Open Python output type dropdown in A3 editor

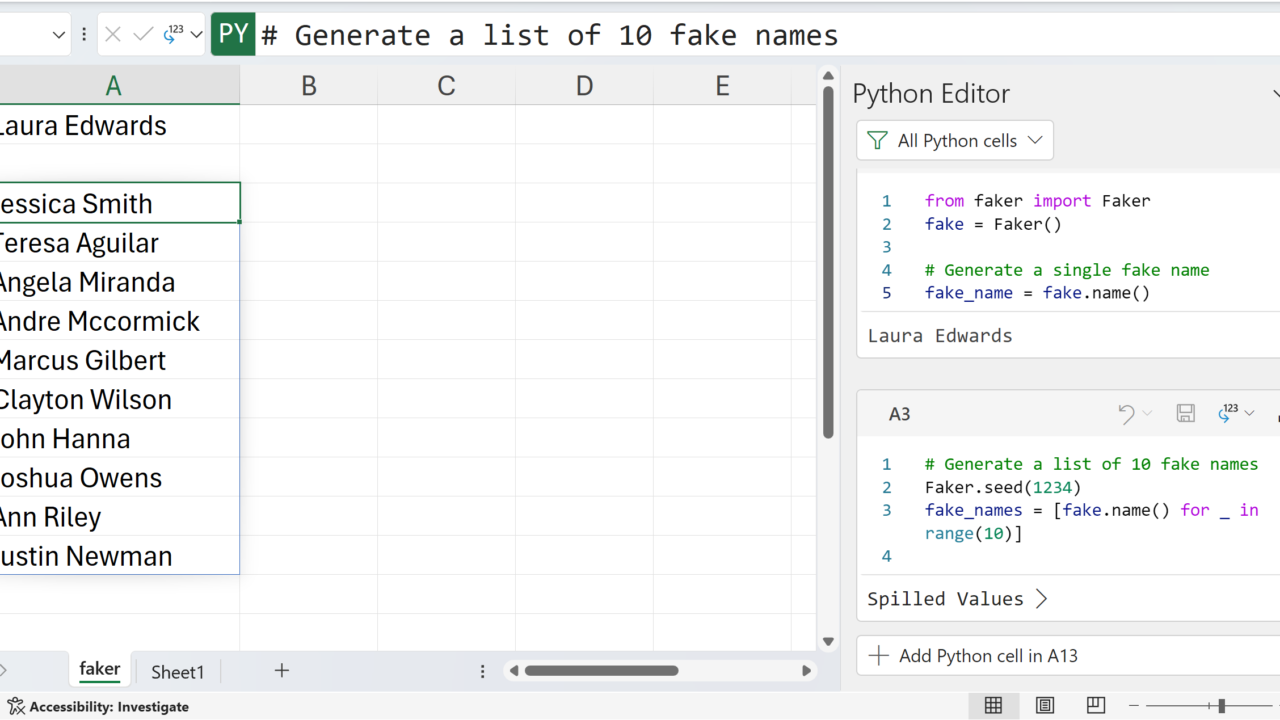click(1236, 414)
